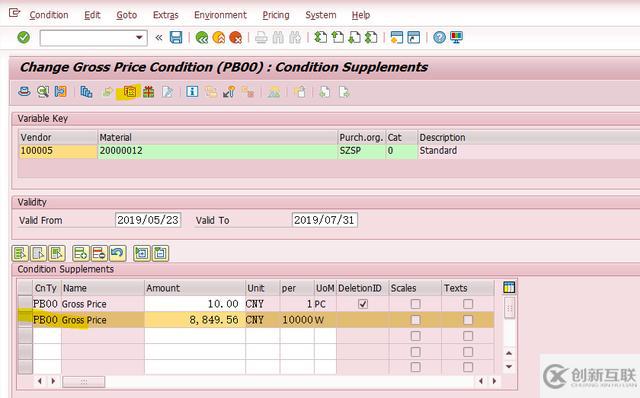The image size is (640, 398).
Task: Uncheck DeletionID checkbox for 10.00 CNY row
Action: (363, 304)
